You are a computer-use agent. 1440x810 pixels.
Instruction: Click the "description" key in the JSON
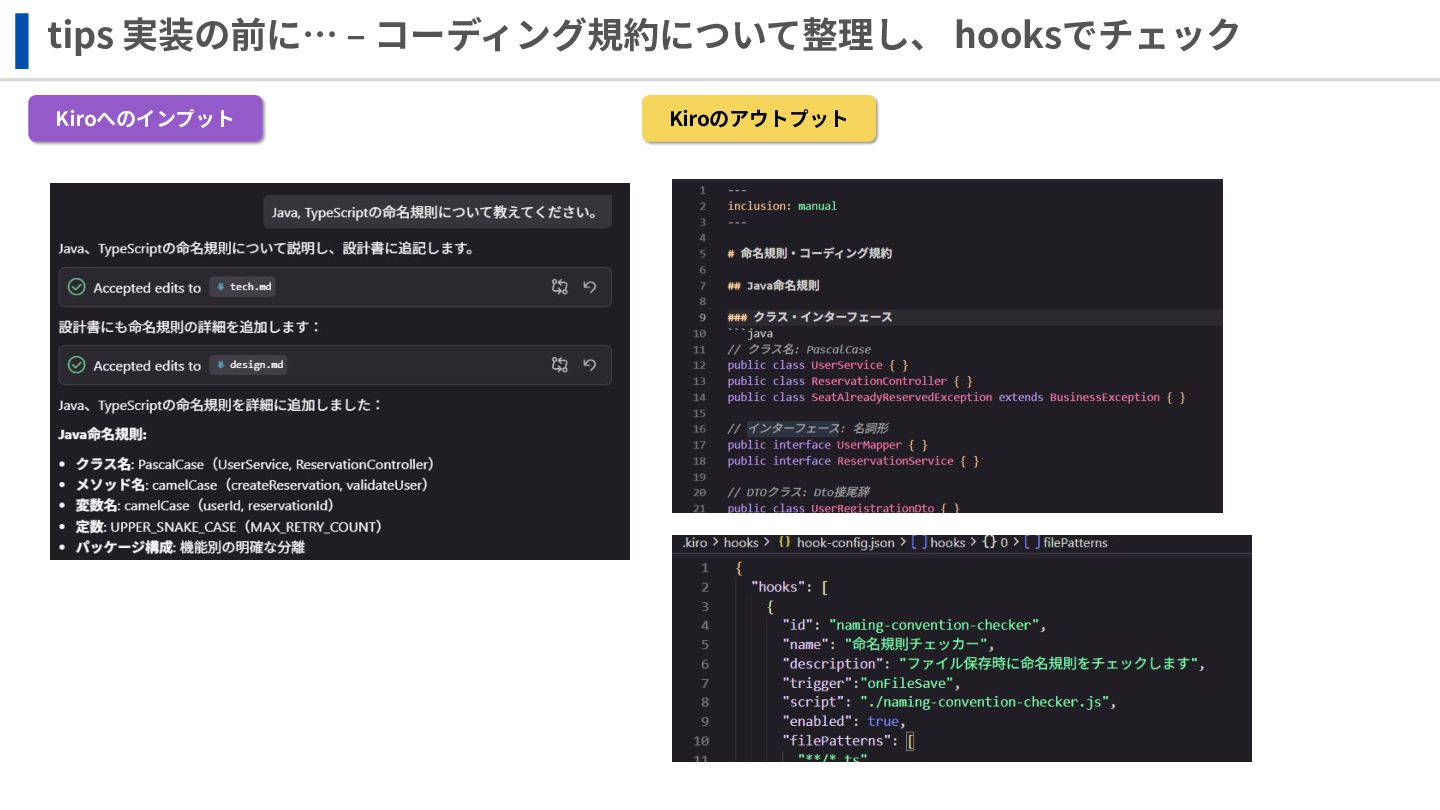835,663
